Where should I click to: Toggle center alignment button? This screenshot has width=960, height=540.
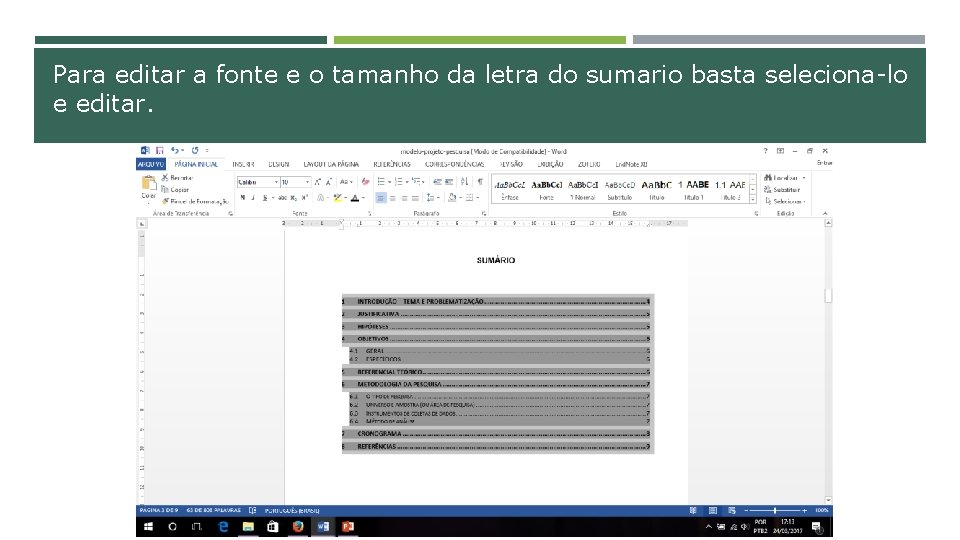pyautogui.click(x=392, y=198)
